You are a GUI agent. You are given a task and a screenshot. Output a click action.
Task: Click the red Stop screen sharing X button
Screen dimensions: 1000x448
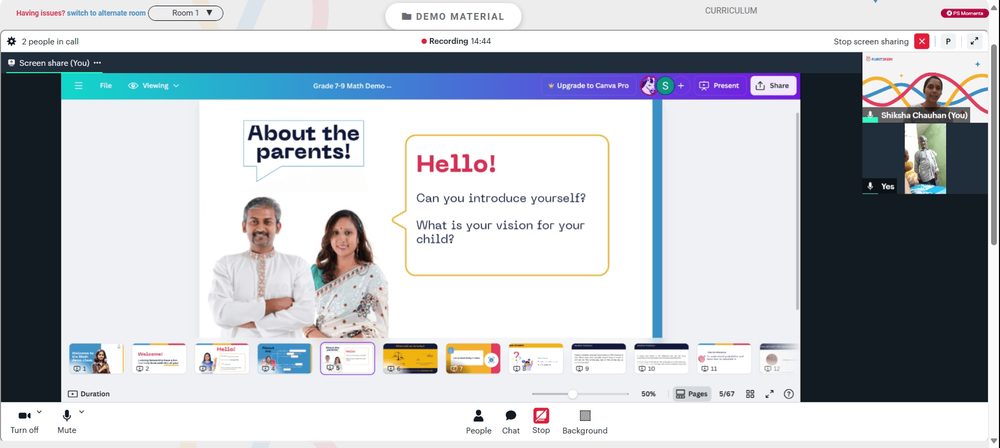tap(922, 41)
